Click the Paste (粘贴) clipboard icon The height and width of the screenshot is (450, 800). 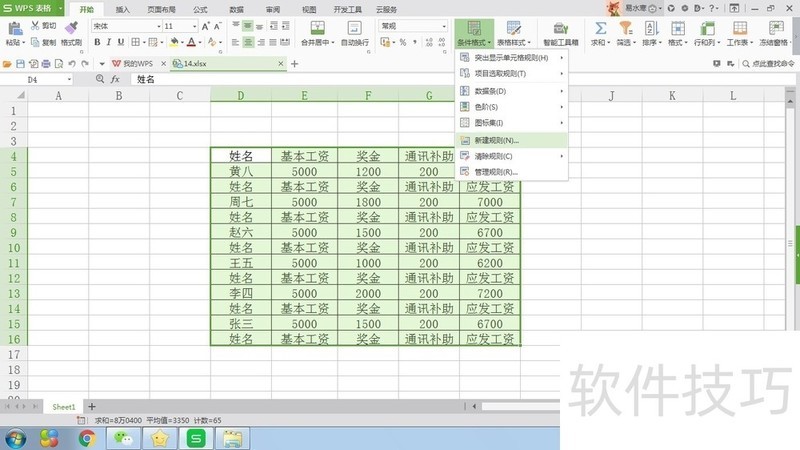pyautogui.click(x=14, y=29)
